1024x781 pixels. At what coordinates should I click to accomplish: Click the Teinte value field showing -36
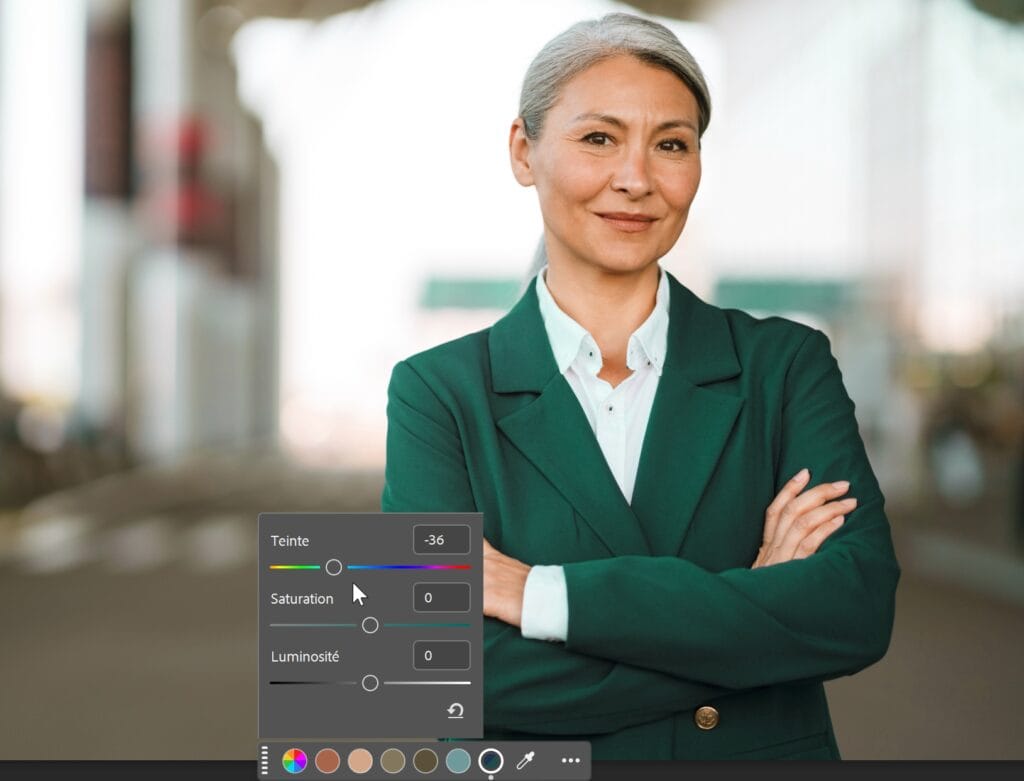[440, 539]
